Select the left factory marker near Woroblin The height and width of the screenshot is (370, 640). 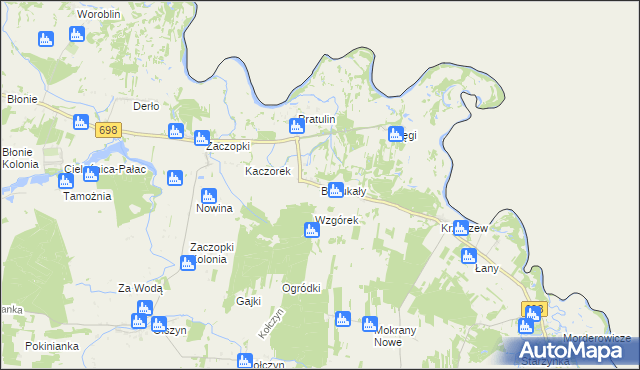pyautogui.click(x=46, y=39)
